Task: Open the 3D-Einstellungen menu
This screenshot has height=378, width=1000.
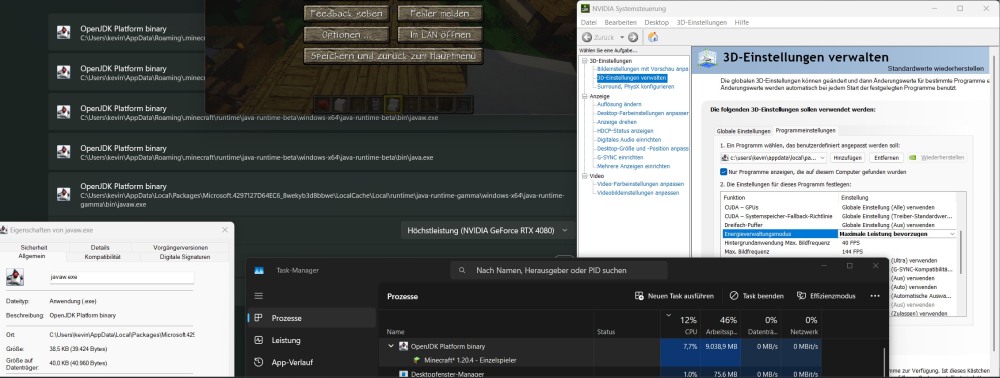Action: (702, 22)
